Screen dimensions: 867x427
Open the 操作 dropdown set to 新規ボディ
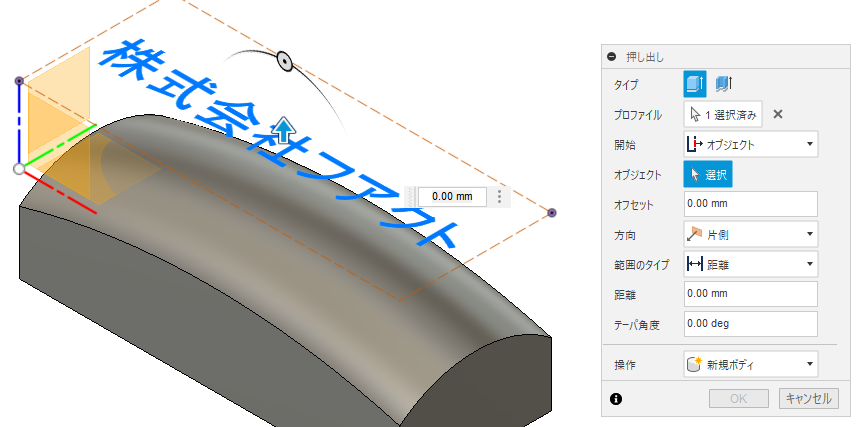click(x=751, y=364)
